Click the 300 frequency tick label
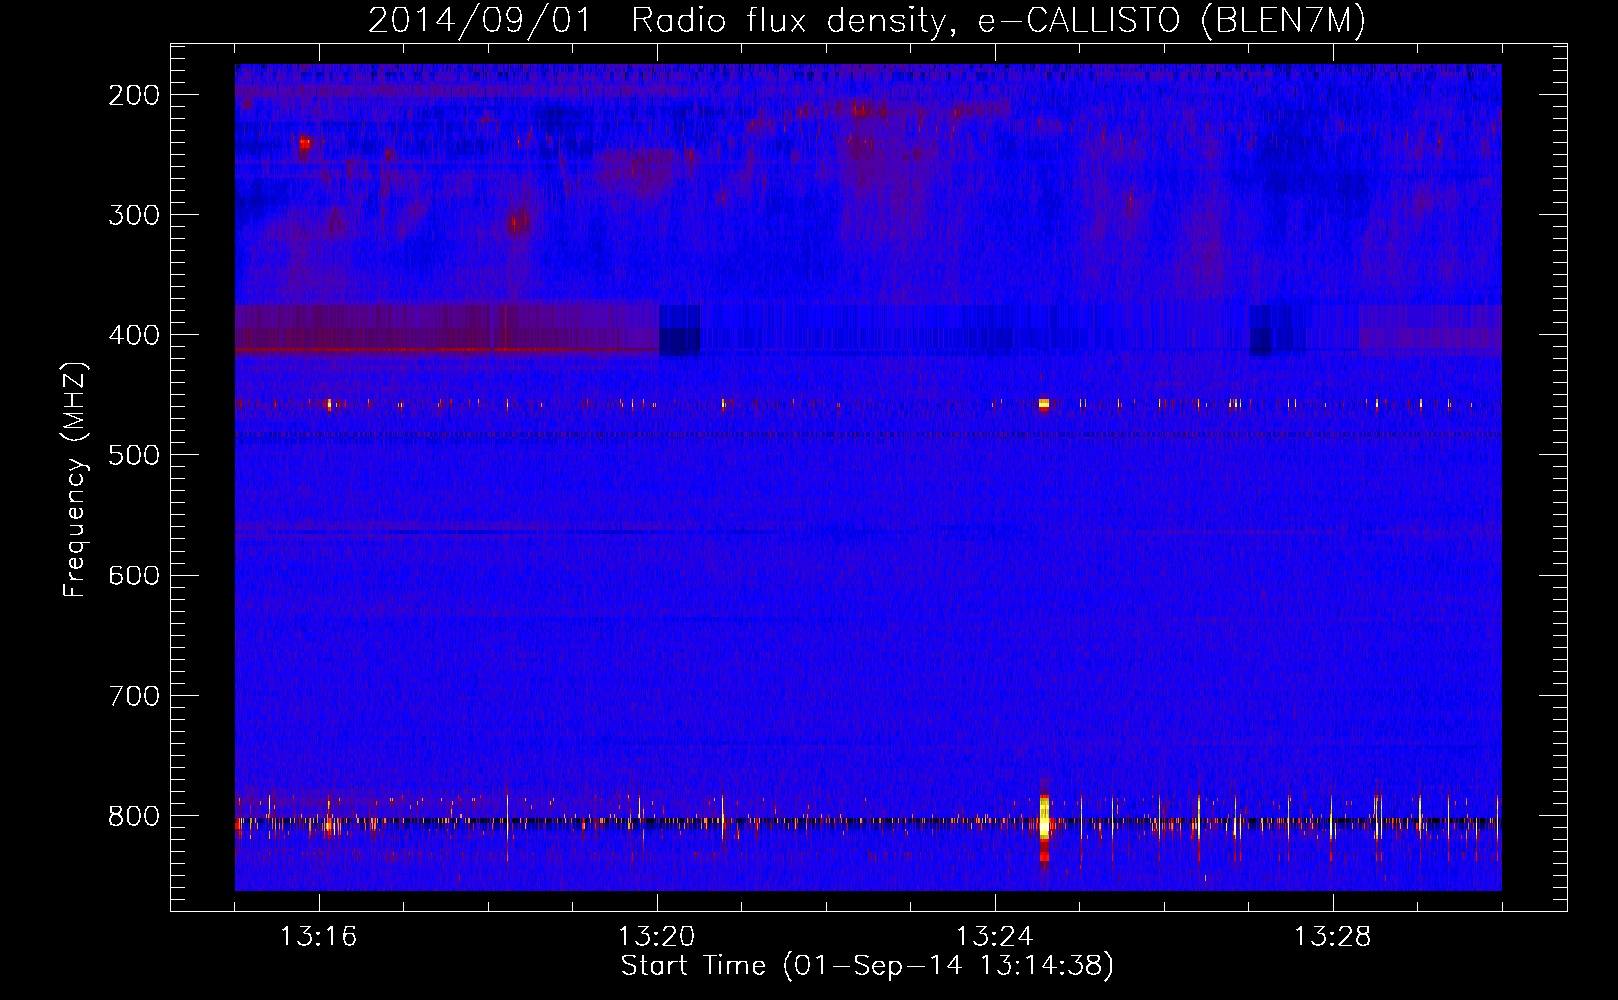Image resolution: width=1618 pixels, height=1000 pixels. pyautogui.click(x=134, y=215)
